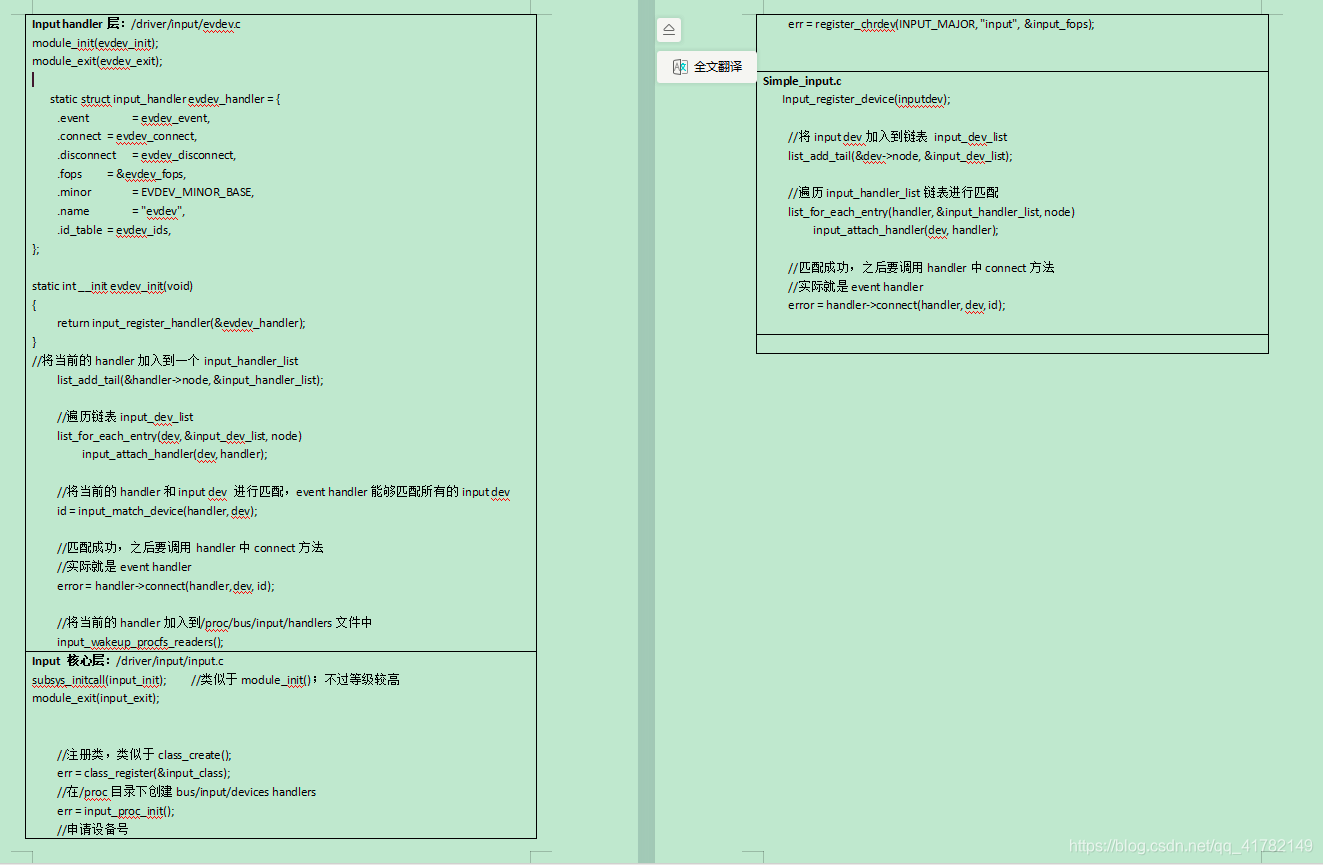
Task: Click the ".fops = &evdev_fops," line
Action: point(121,174)
